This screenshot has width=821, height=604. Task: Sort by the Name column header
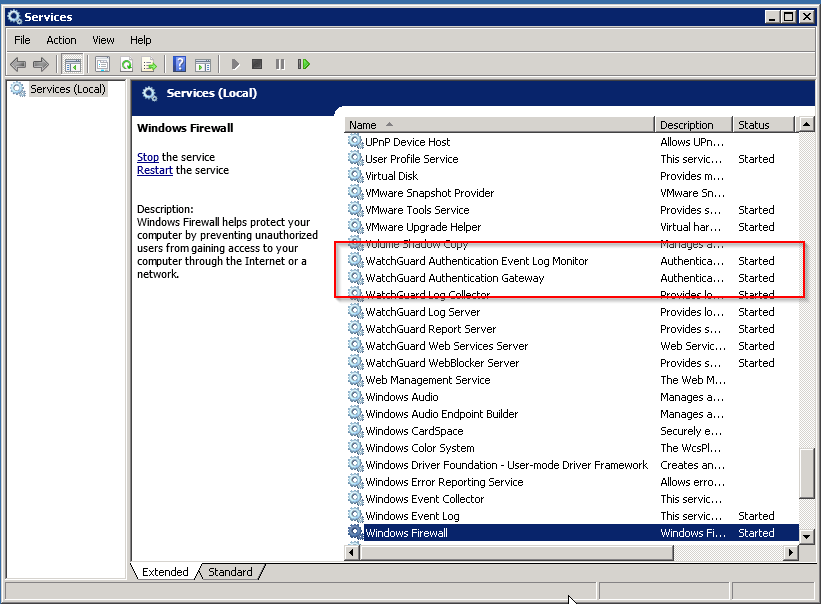coord(500,125)
